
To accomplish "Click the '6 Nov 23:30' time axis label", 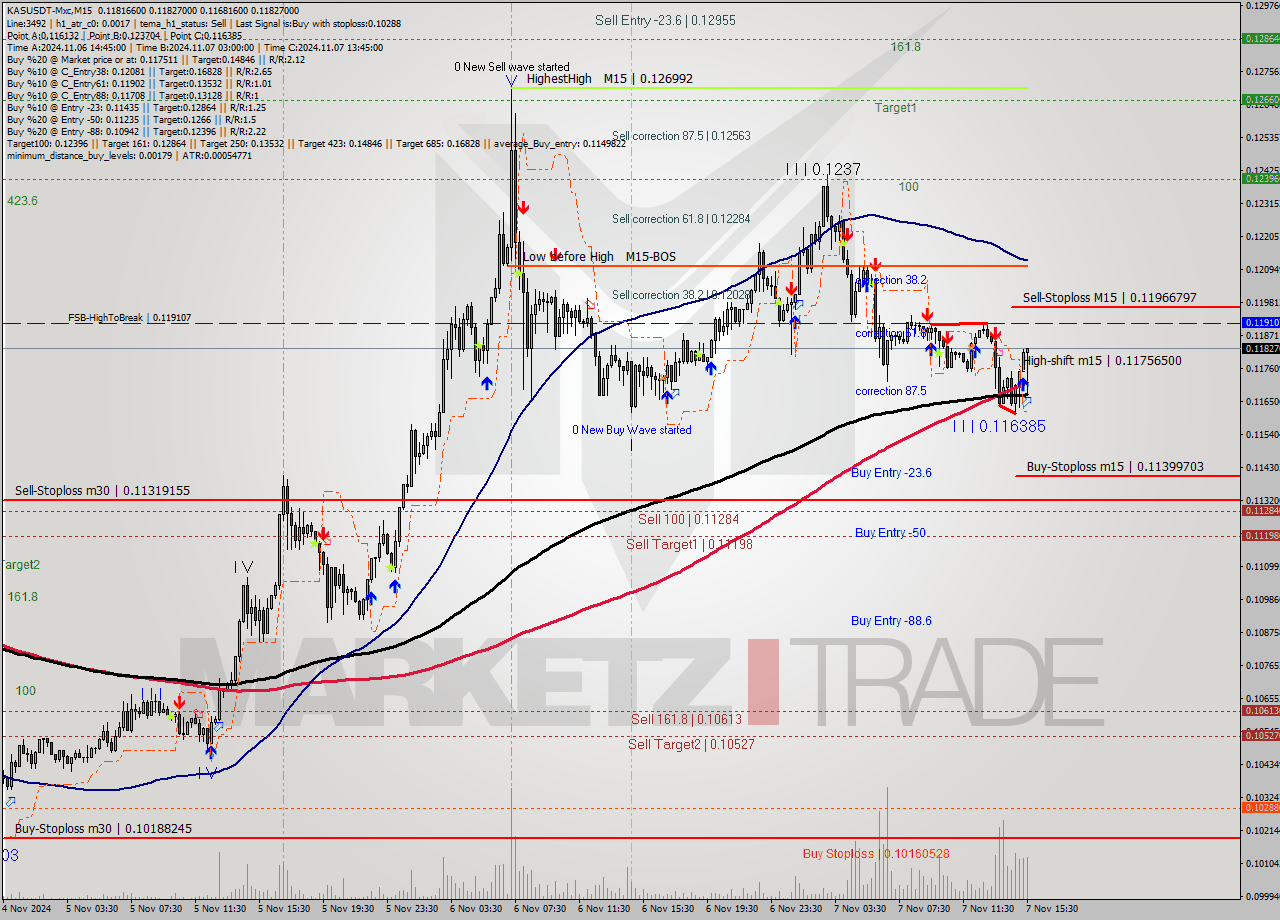I will coord(796,909).
